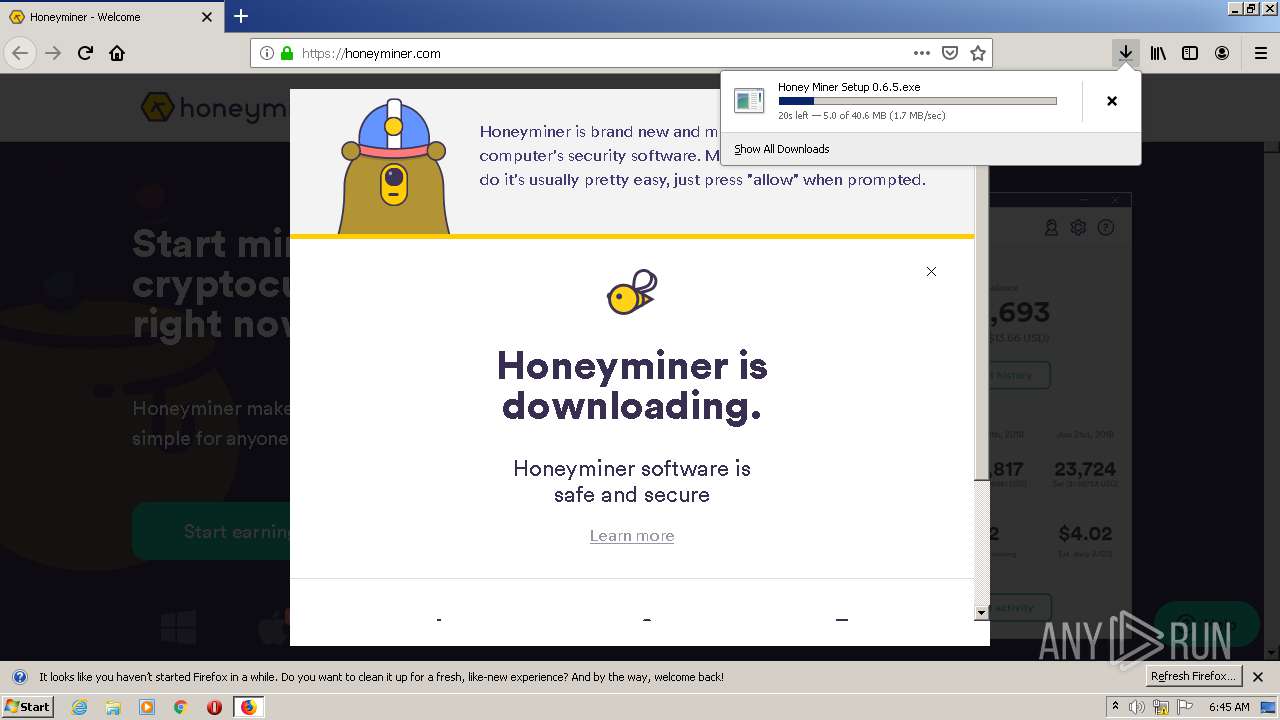
Task: Click scrollbar down arrow in modal
Action: click(x=981, y=612)
